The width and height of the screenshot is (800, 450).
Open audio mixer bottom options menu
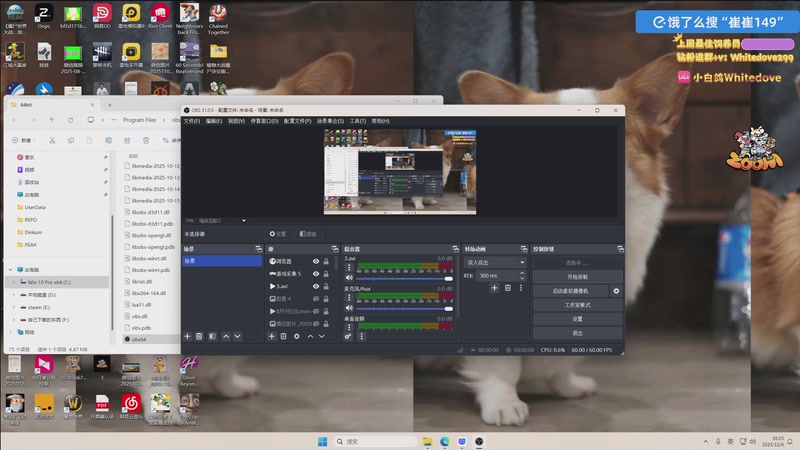362,337
